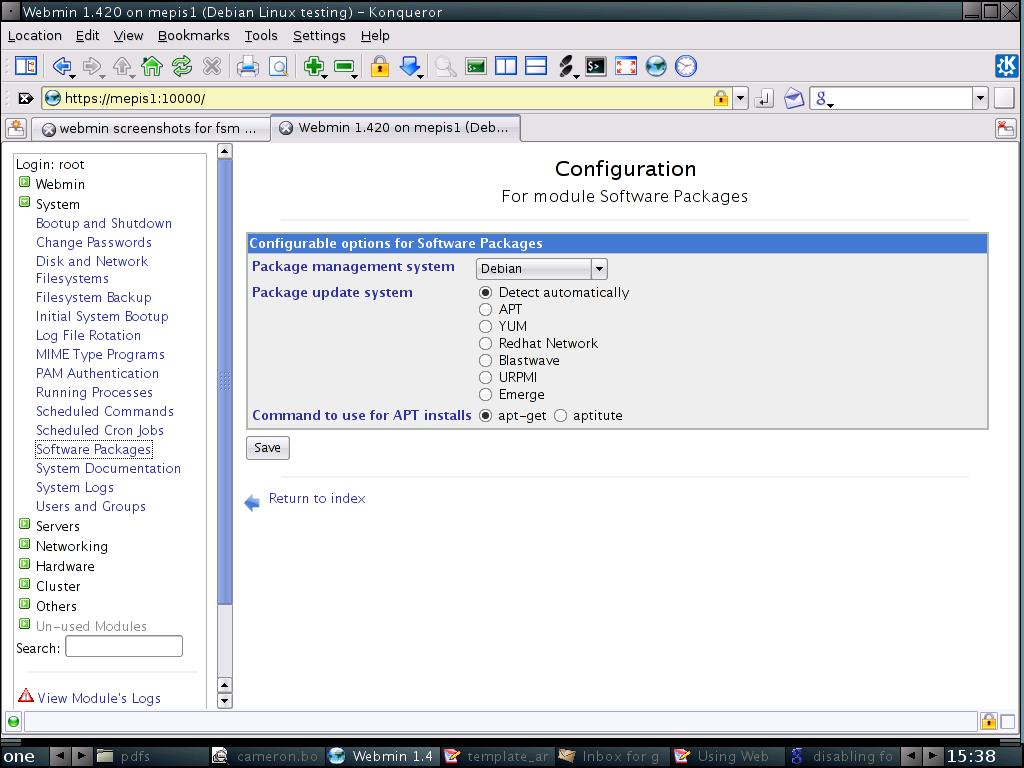The height and width of the screenshot is (768, 1024).
Task: Open Bootup and Shutdown module
Action: click(x=104, y=223)
